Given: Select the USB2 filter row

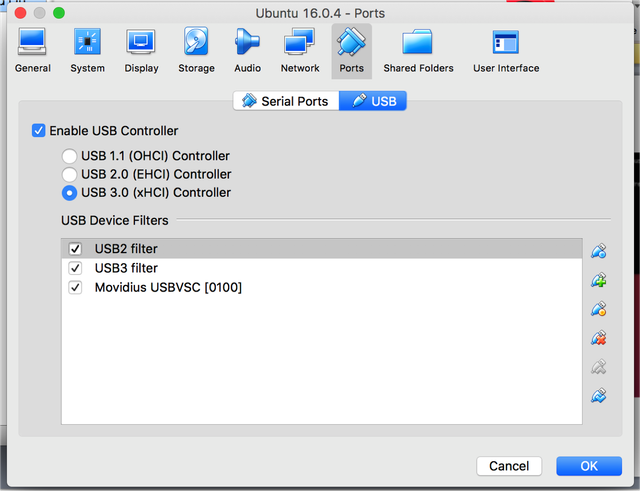Looking at the screenshot, I should (x=322, y=249).
